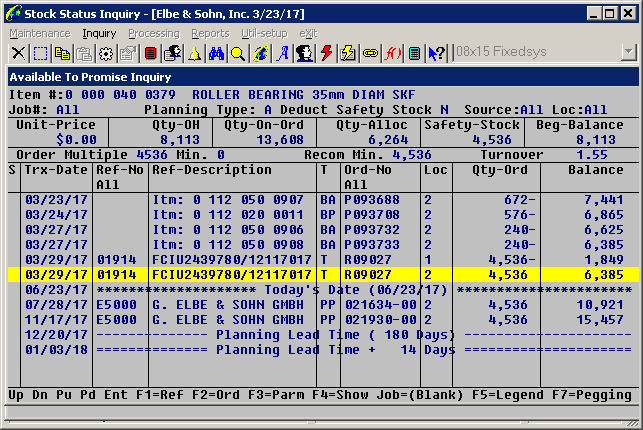Click the yellow bell icon
Viewport: 643px width, 430px height.
coord(194,53)
